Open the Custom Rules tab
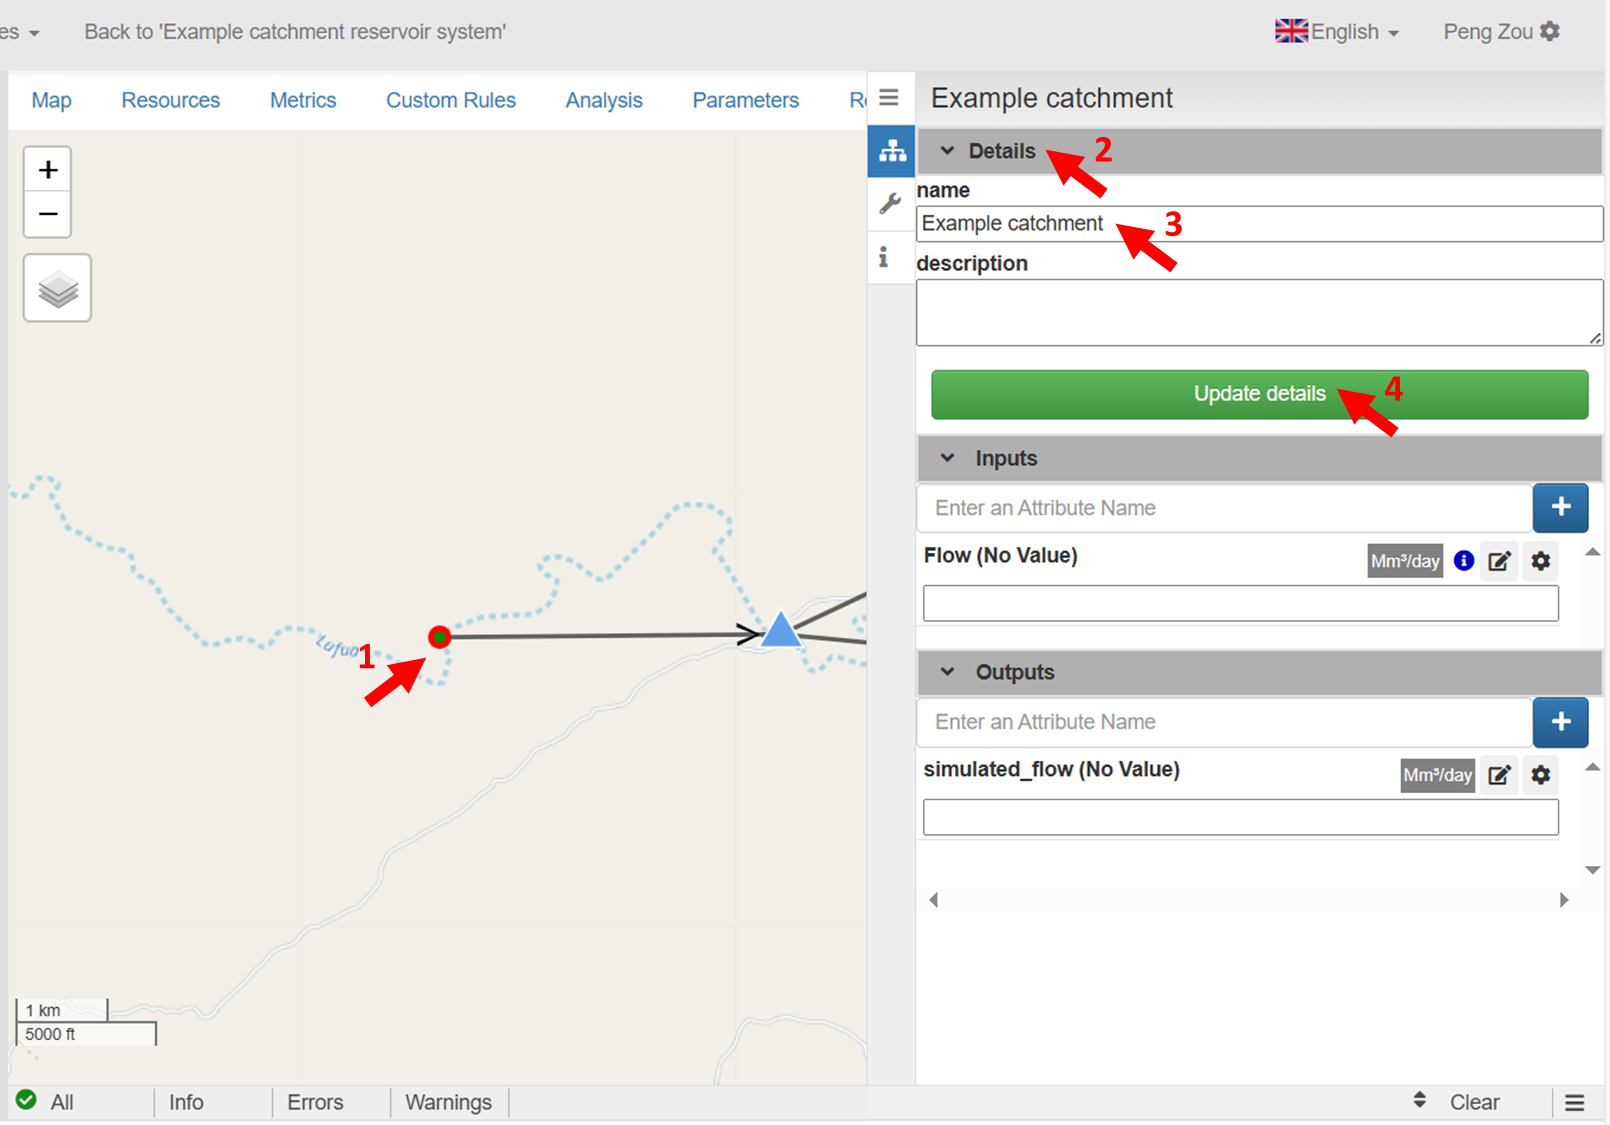The image size is (1610, 1125). [x=451, y=100]
